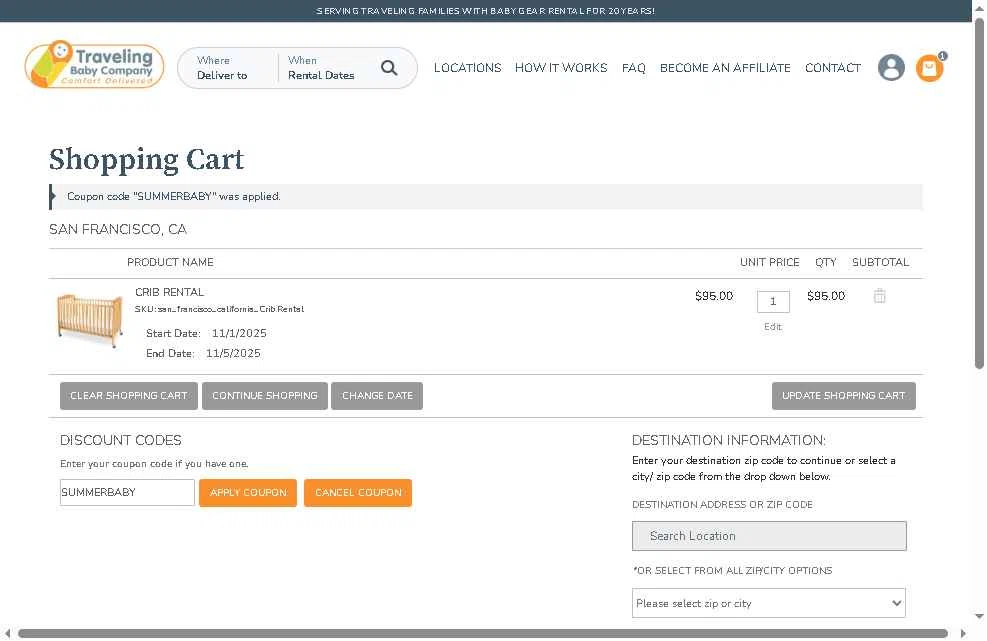
Task: Click the quantity field for Crib Rental
Action: click(773, 302)
